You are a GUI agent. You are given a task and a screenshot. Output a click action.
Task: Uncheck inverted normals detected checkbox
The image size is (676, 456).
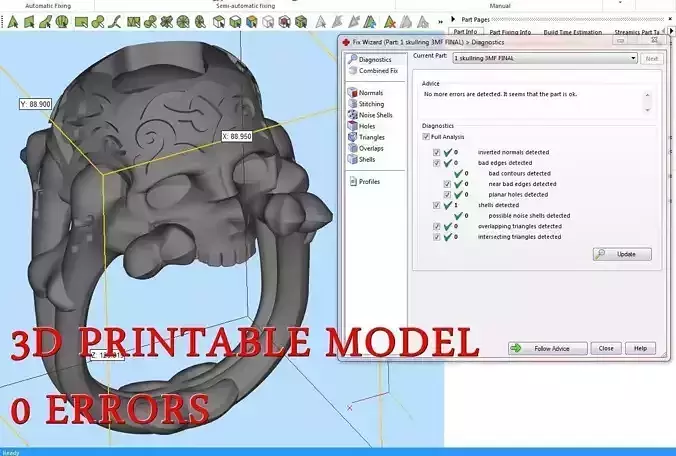click(436, 152)
